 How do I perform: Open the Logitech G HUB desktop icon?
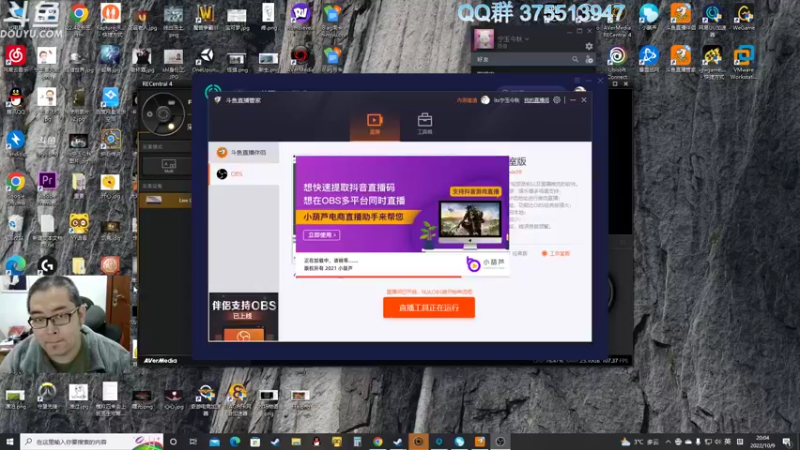47,265
